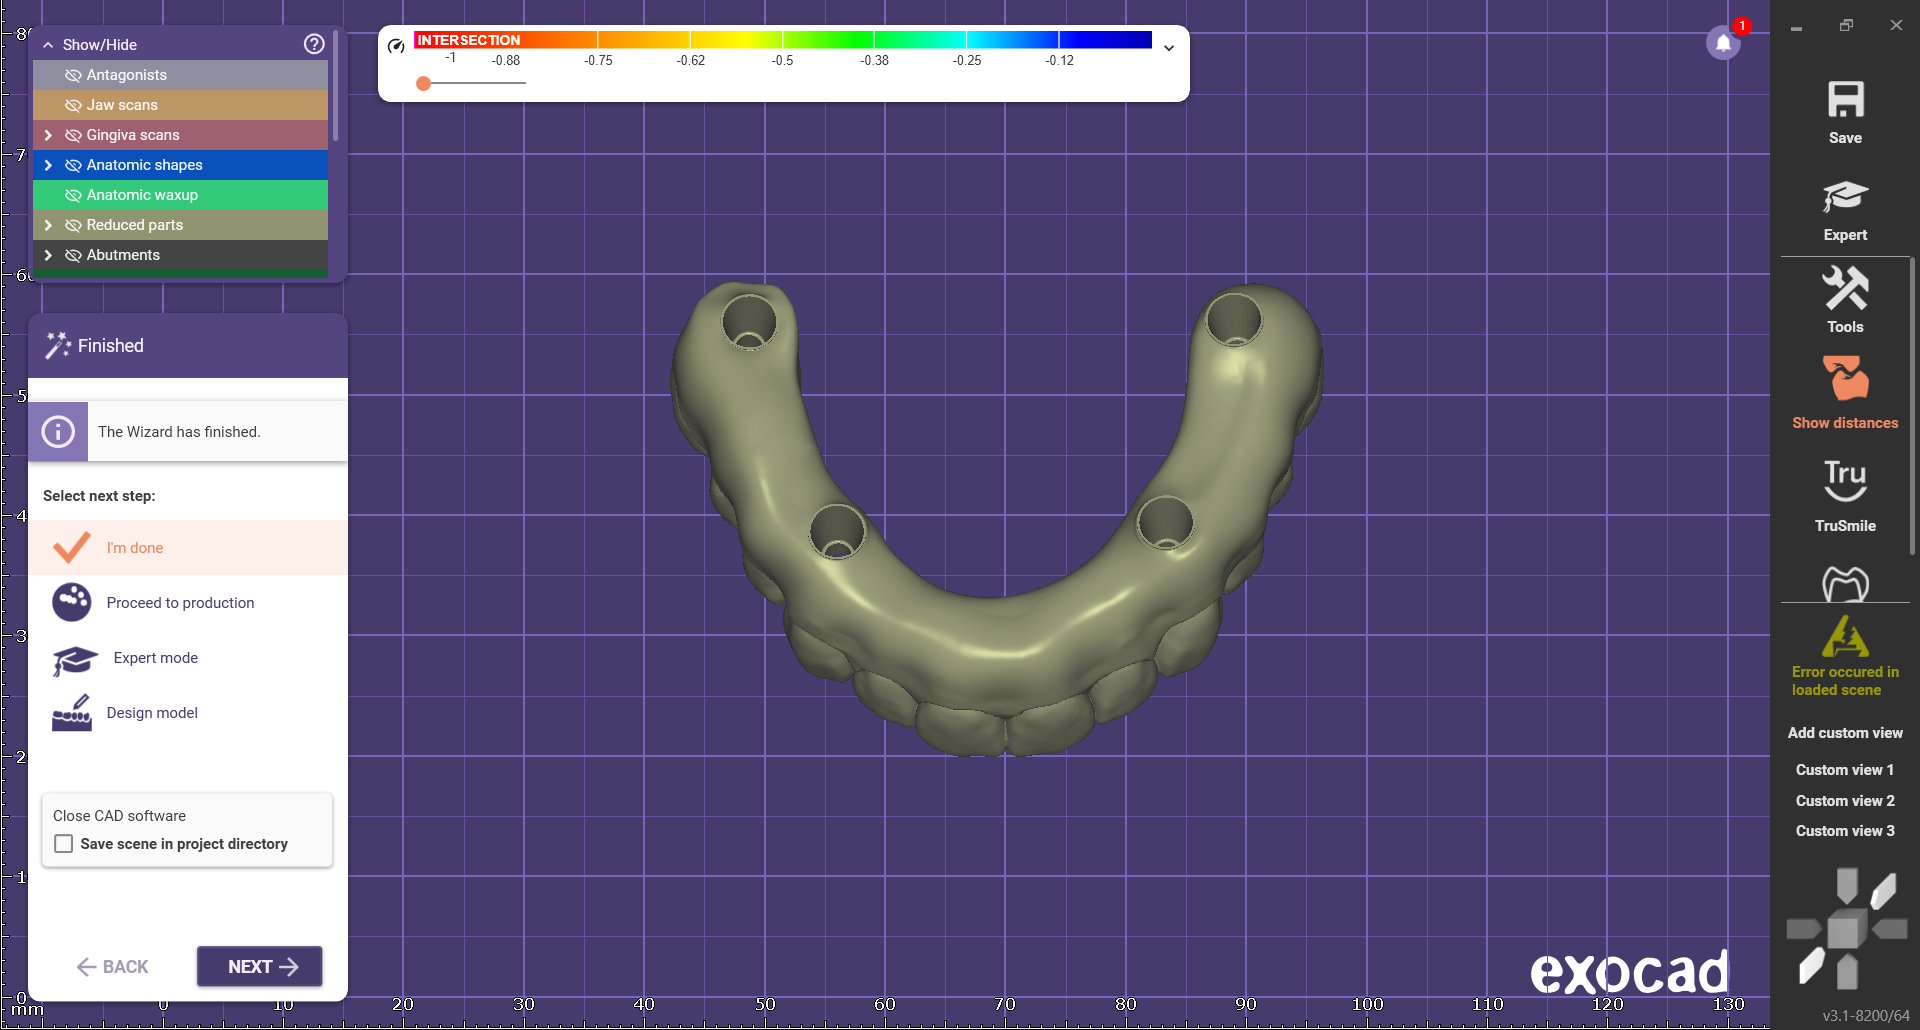Click the notification bell icon
The height and width of the screenshot is (1030, 1920).
1723,43
